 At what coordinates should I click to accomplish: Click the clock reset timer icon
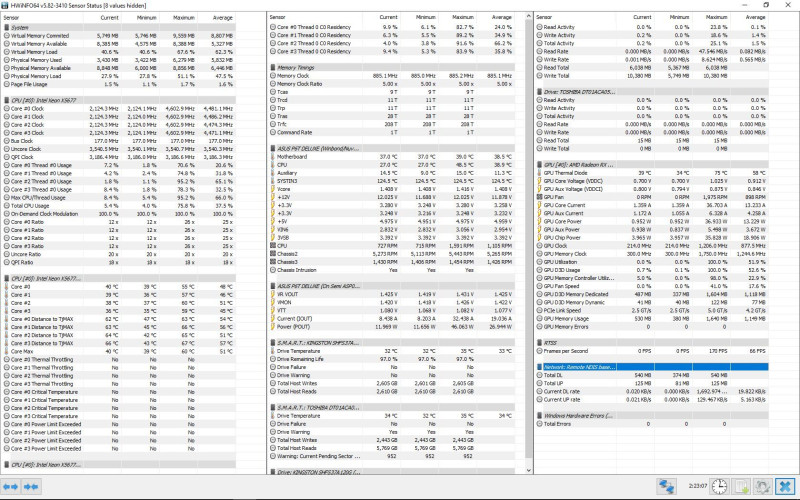tap(719, 486)
